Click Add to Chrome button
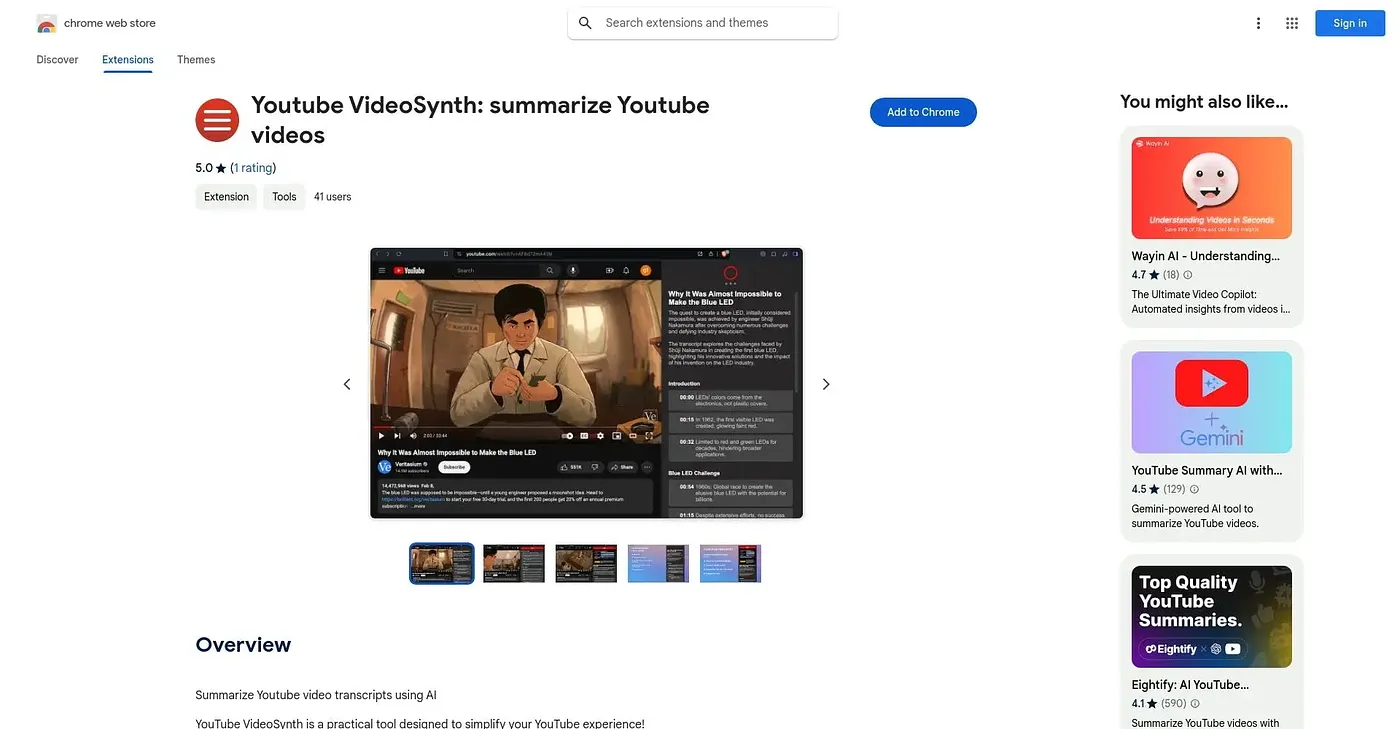Viewport: 1400px width, 729px height. 923,112
